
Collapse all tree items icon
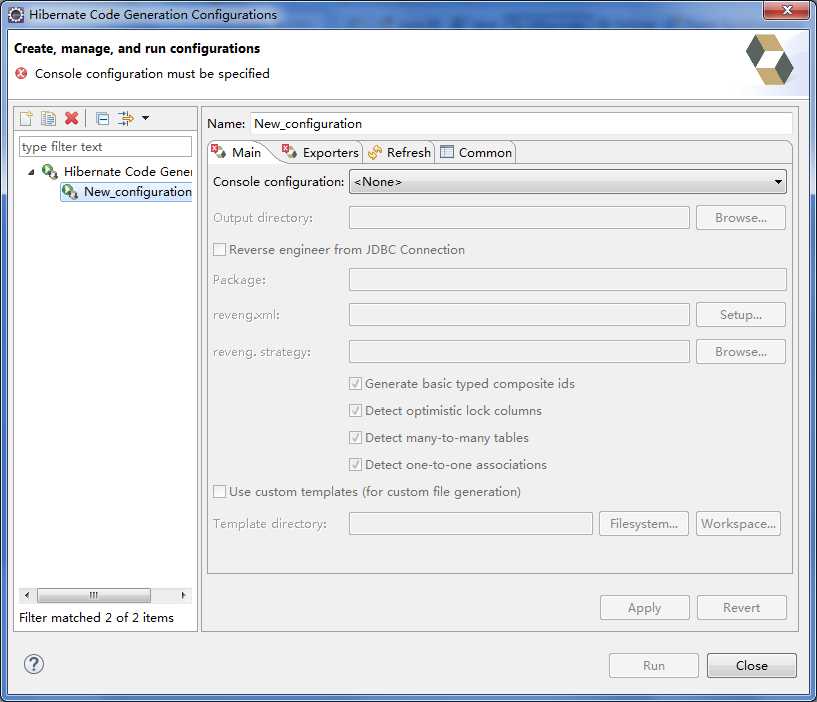[103, 119]
